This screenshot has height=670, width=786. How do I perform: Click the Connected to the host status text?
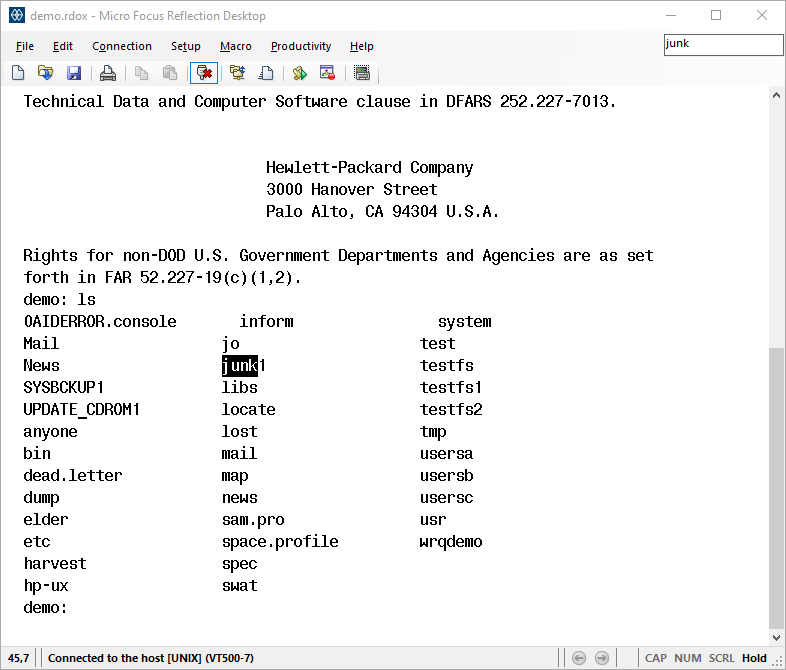(x=150, y=658)
